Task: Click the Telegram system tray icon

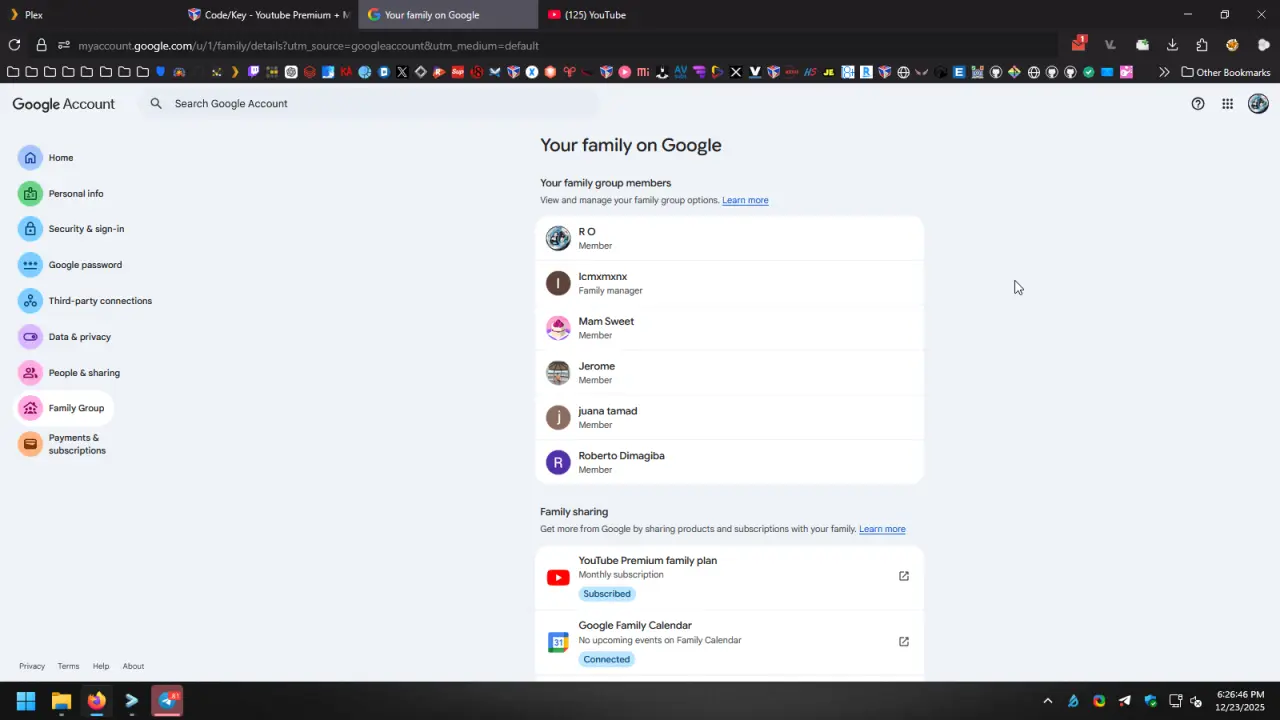Action: pyautogui.click(x=1125, y=701)
